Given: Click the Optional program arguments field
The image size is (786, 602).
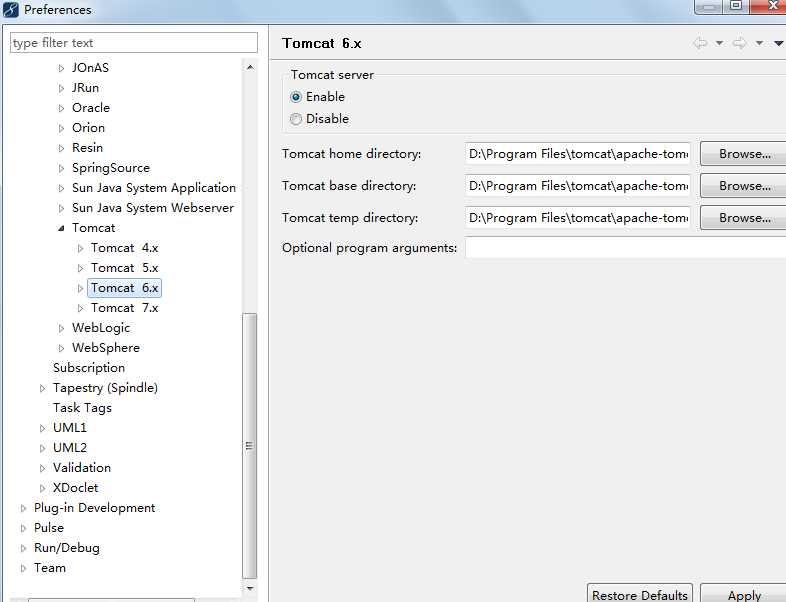Looking at the screenshot, I should pos(625,248).
